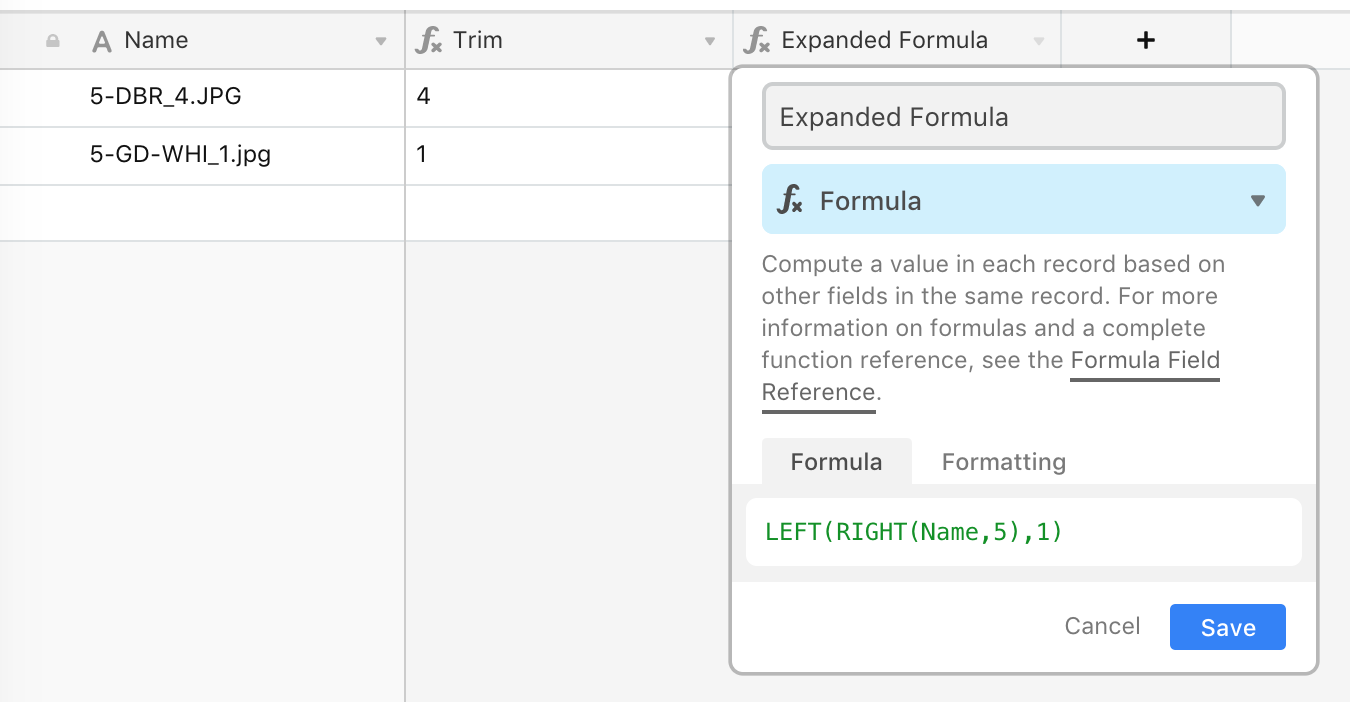Select Trim cell showing value 4
This screenshot has height=702, width=1350.
569,97
